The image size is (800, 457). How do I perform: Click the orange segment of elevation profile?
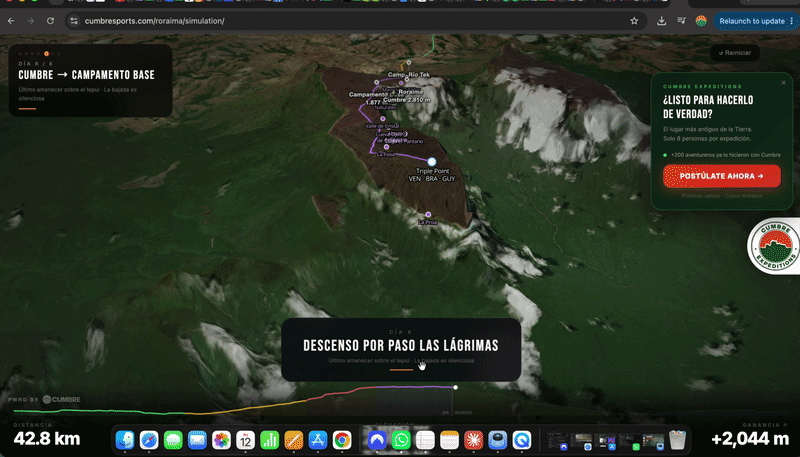pos(245,409)
